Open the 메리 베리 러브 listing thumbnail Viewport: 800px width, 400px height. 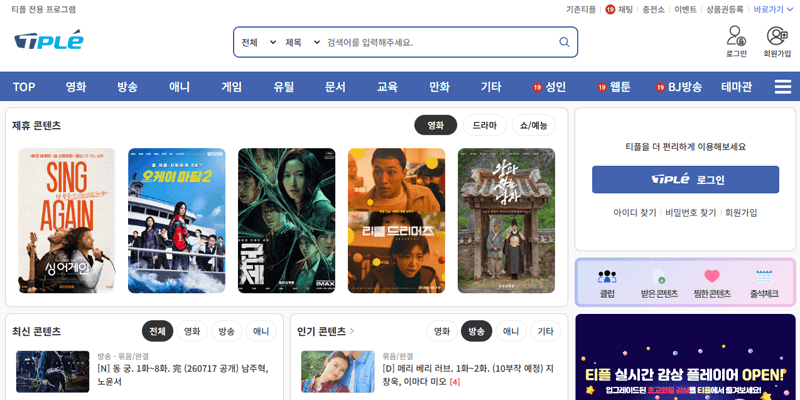point(338,371)
